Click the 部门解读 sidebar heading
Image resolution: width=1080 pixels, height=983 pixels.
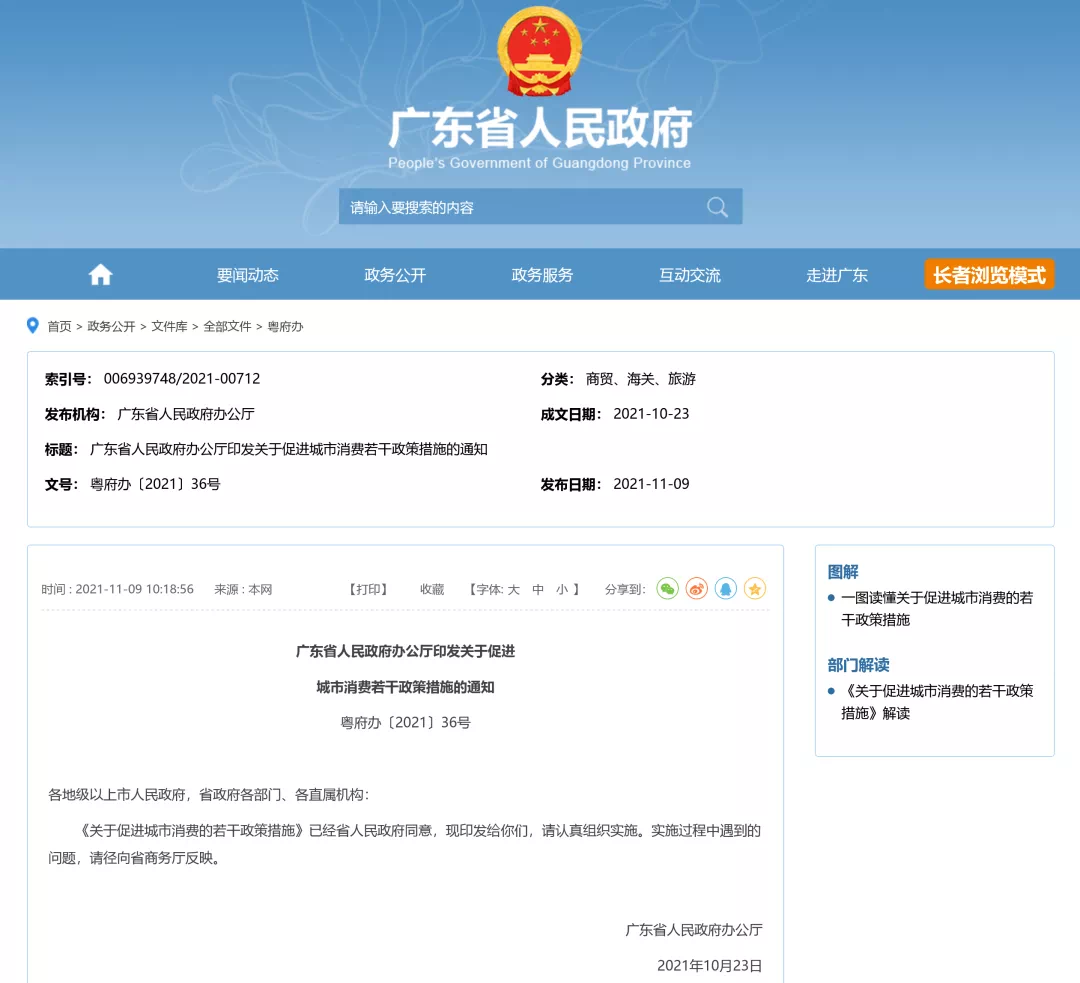click(x=858, y=665)
